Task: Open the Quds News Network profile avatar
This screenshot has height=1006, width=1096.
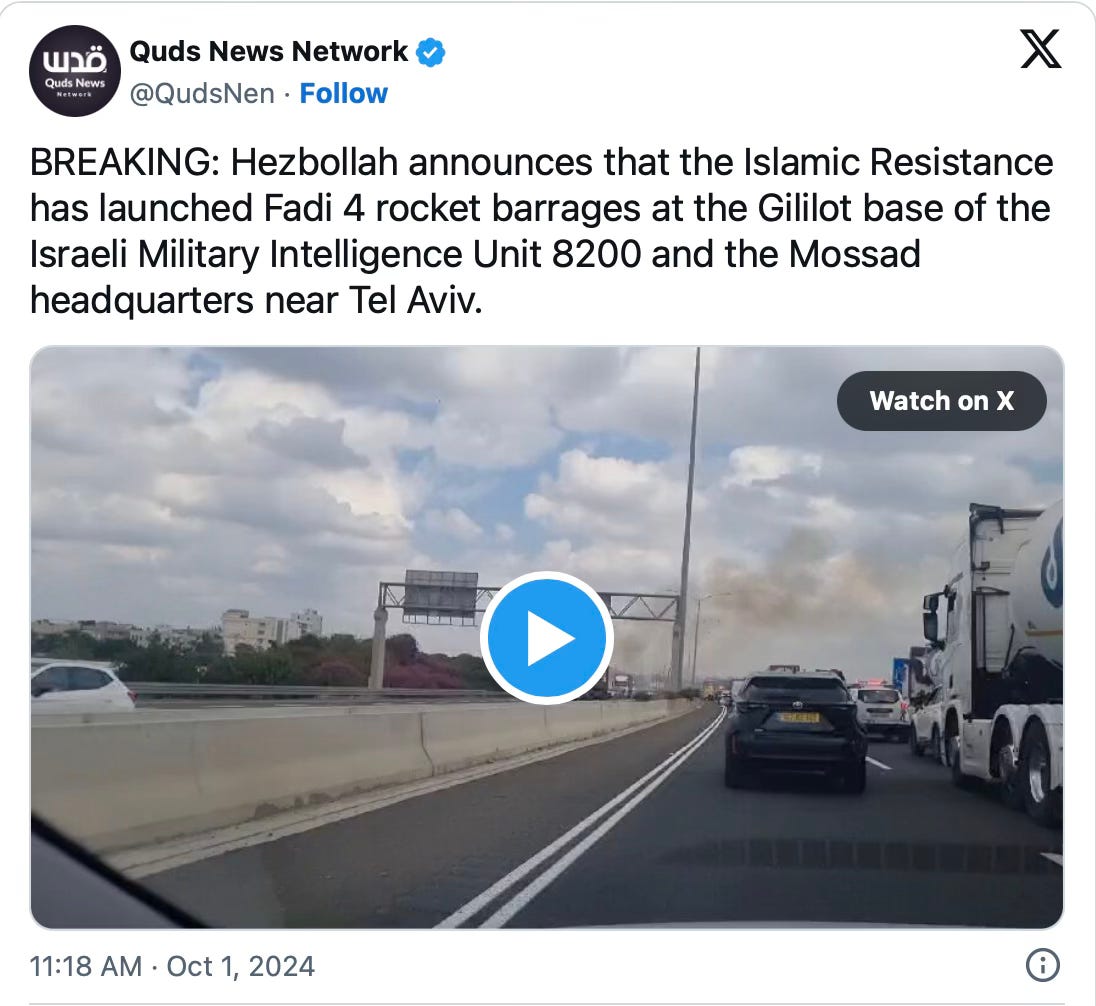Action: pos(75,71)
